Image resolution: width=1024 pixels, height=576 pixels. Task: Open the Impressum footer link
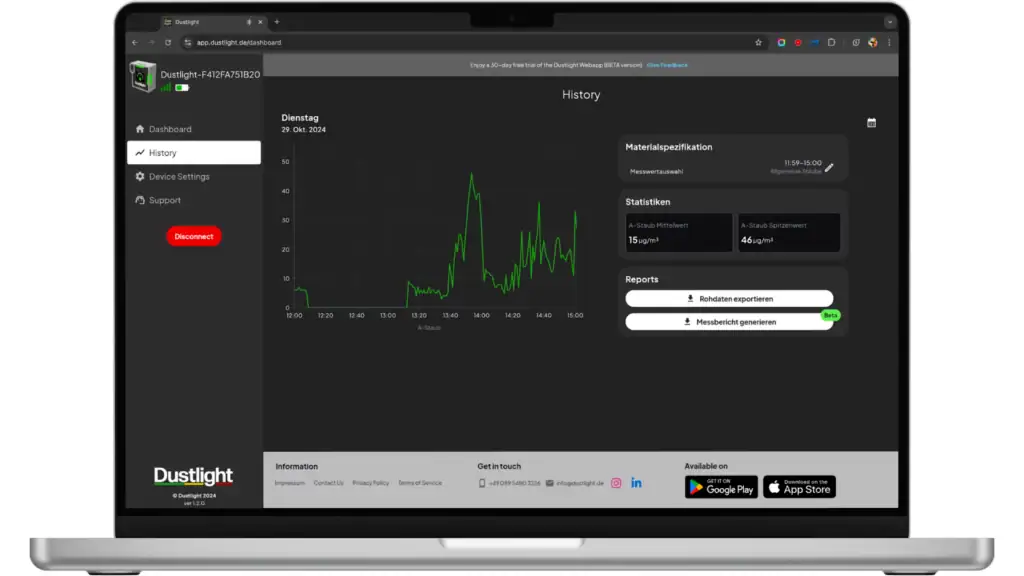pos(289,483)
